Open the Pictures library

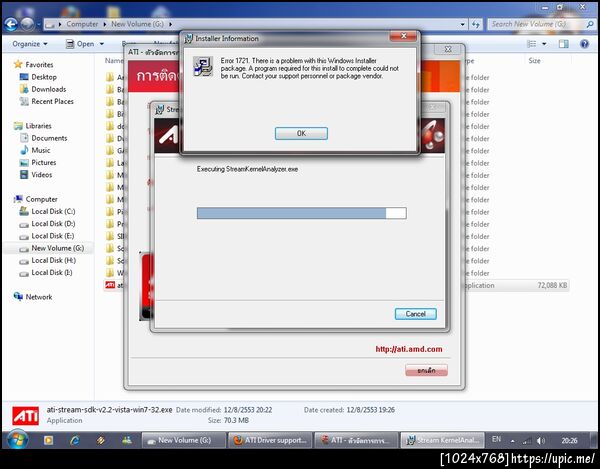tap(44, 163)
